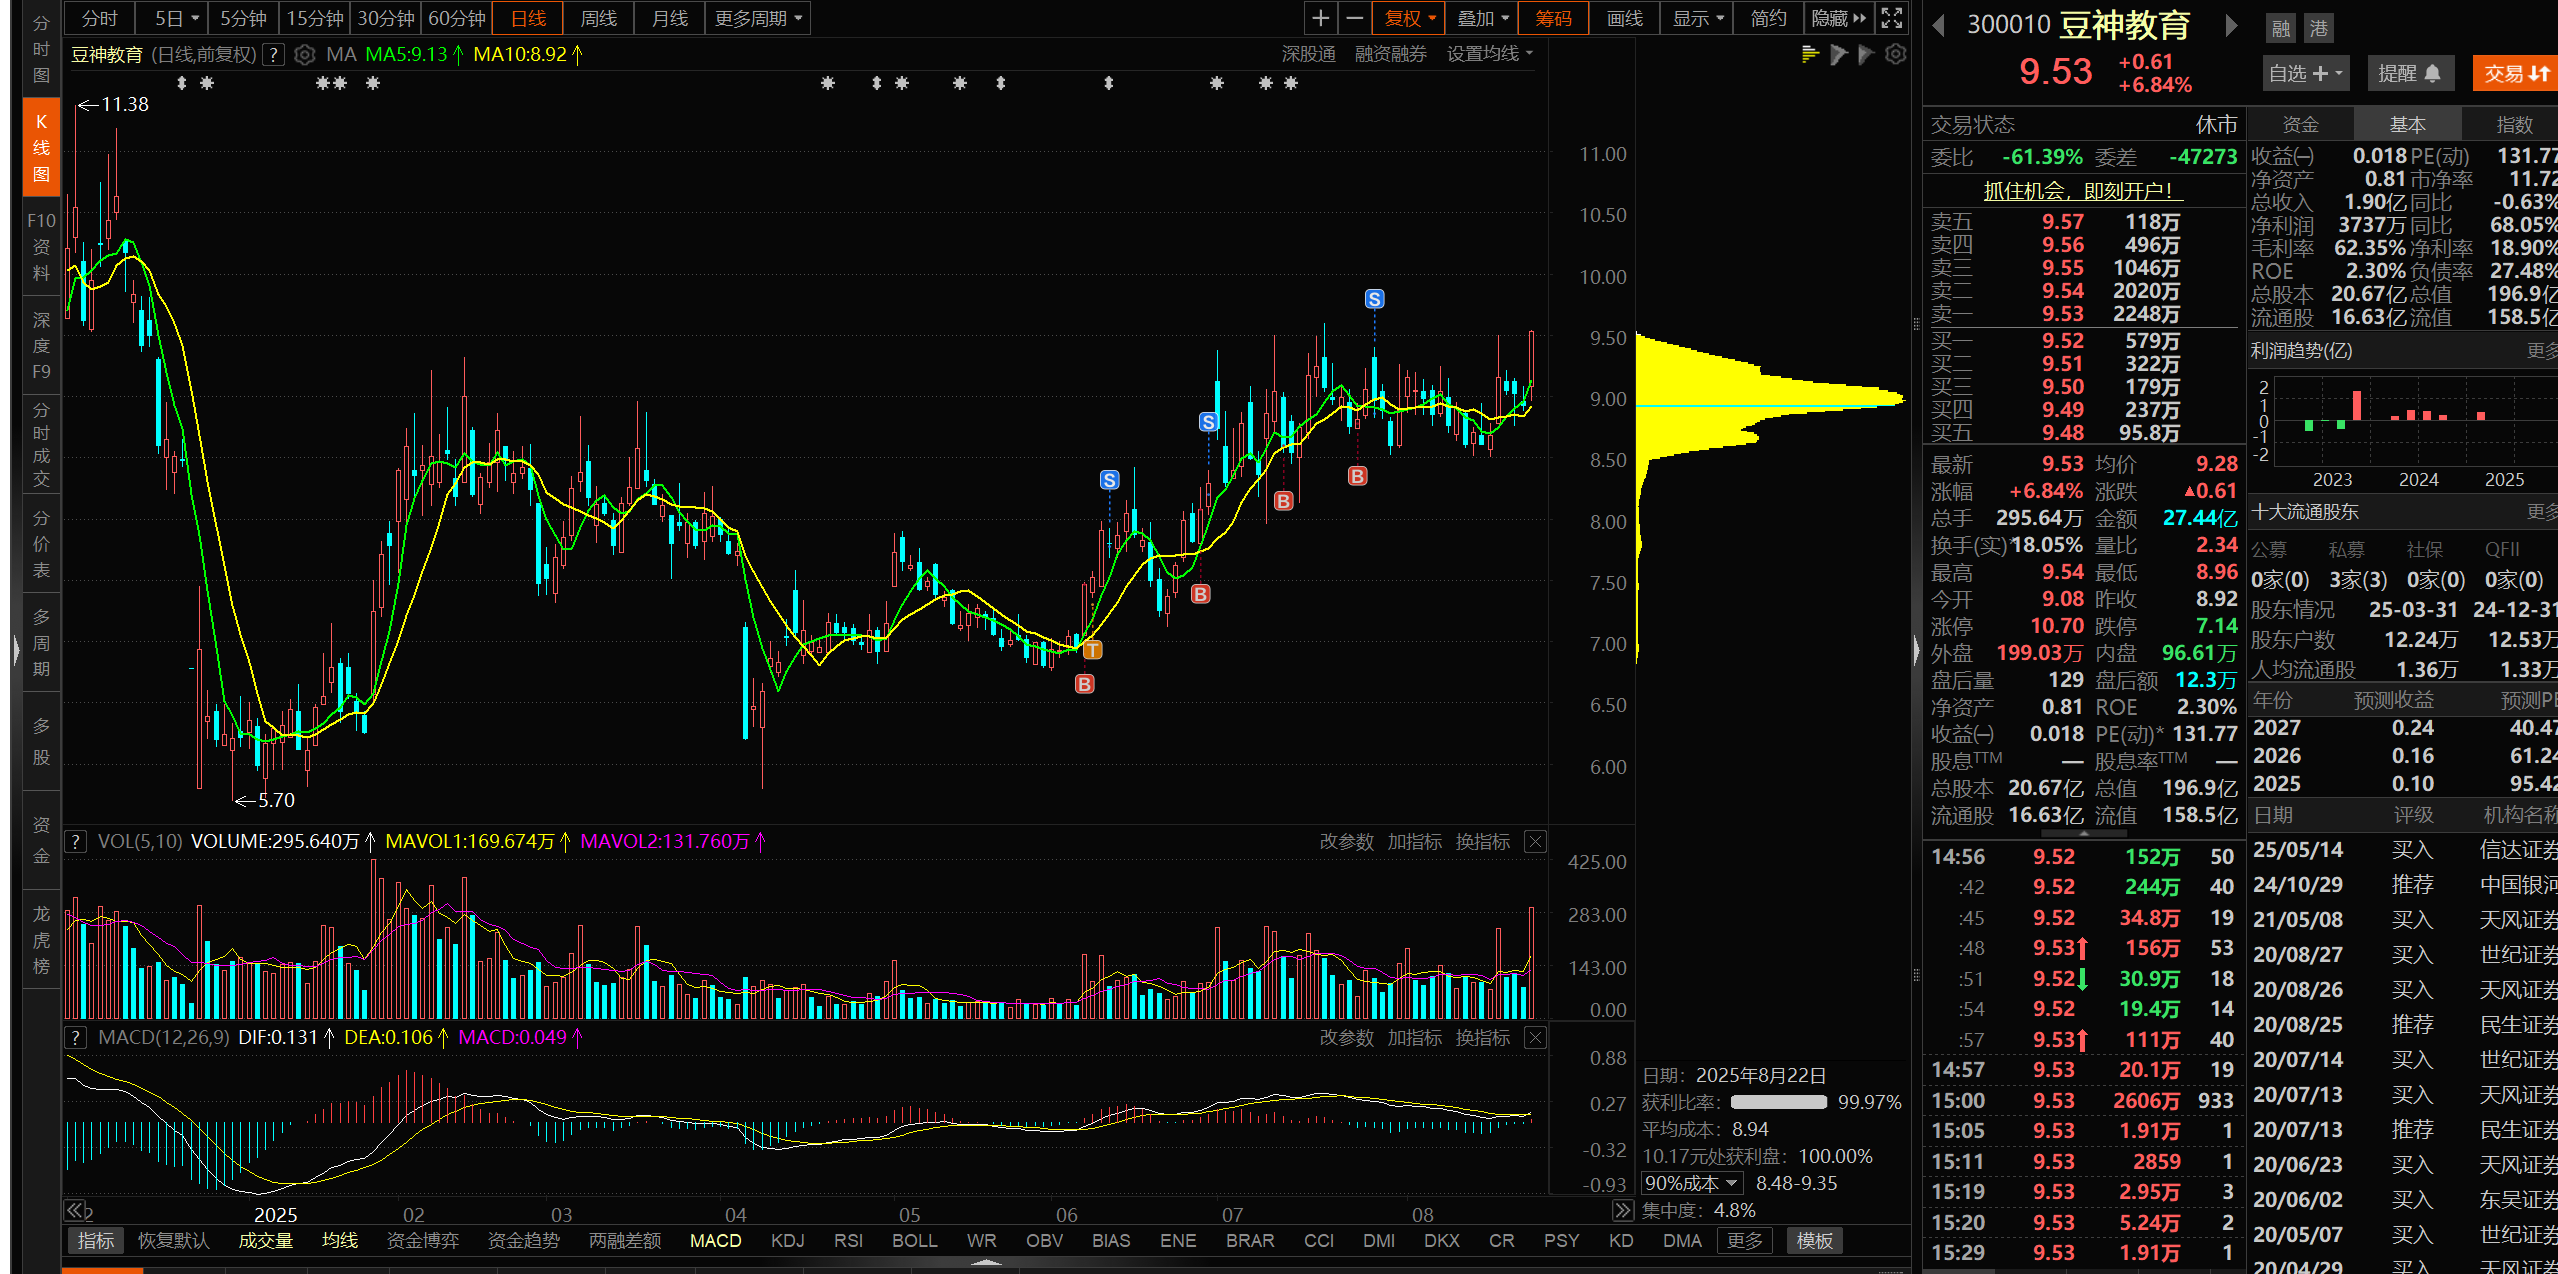The image size is (2558, 1274).
Task: Switch to 月线 monthly tab
Action: pyautogui.click(x=669, y=18)
